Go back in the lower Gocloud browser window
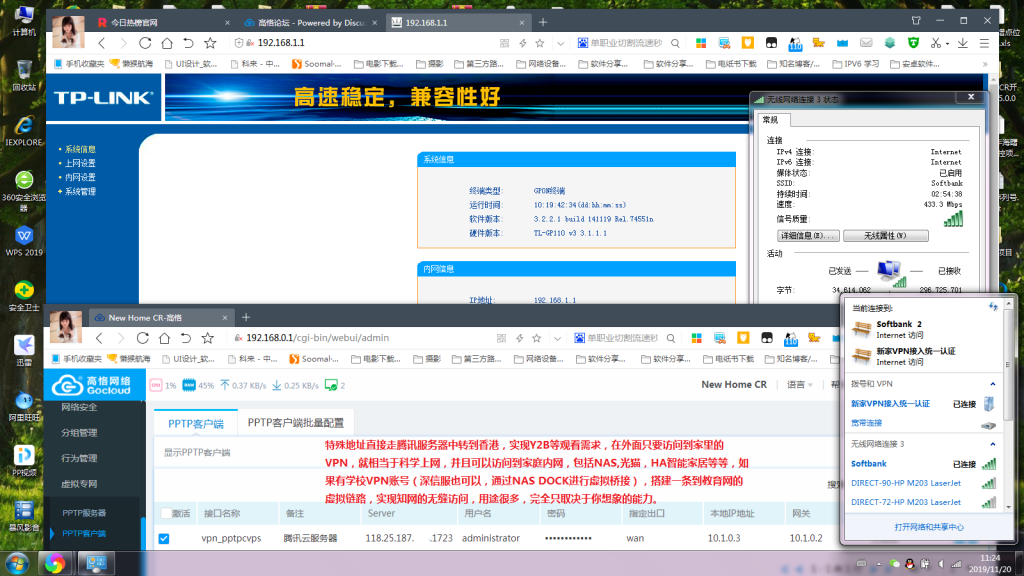Viewport: 1024px width, 576px height. pyautogui.click(x=99, y=338)
